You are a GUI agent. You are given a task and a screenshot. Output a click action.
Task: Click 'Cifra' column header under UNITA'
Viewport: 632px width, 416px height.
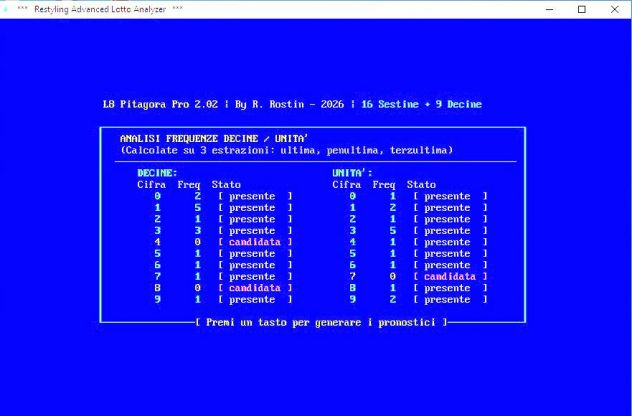pyautogui.click(x=347, y=185)
